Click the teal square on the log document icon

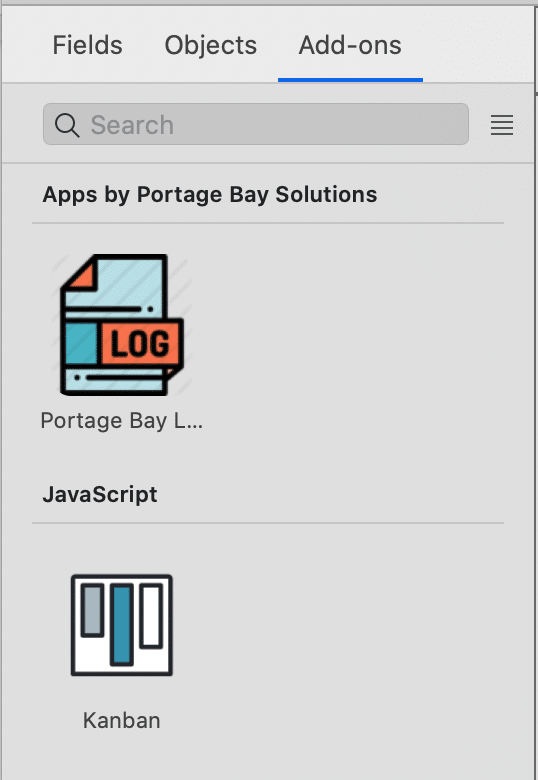coord(82,343)
